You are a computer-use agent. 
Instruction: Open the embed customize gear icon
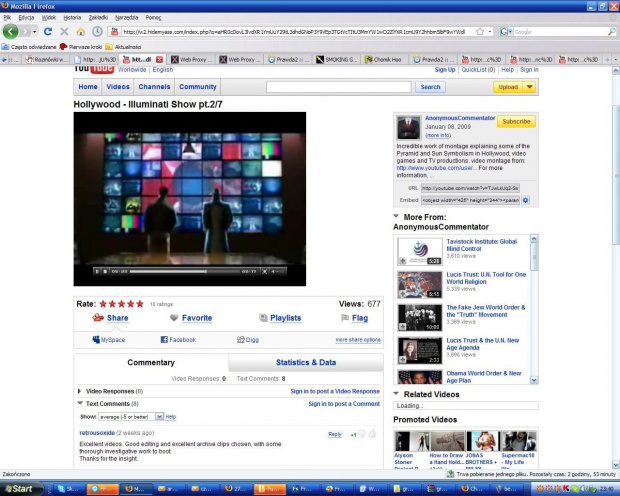[525, 200]
